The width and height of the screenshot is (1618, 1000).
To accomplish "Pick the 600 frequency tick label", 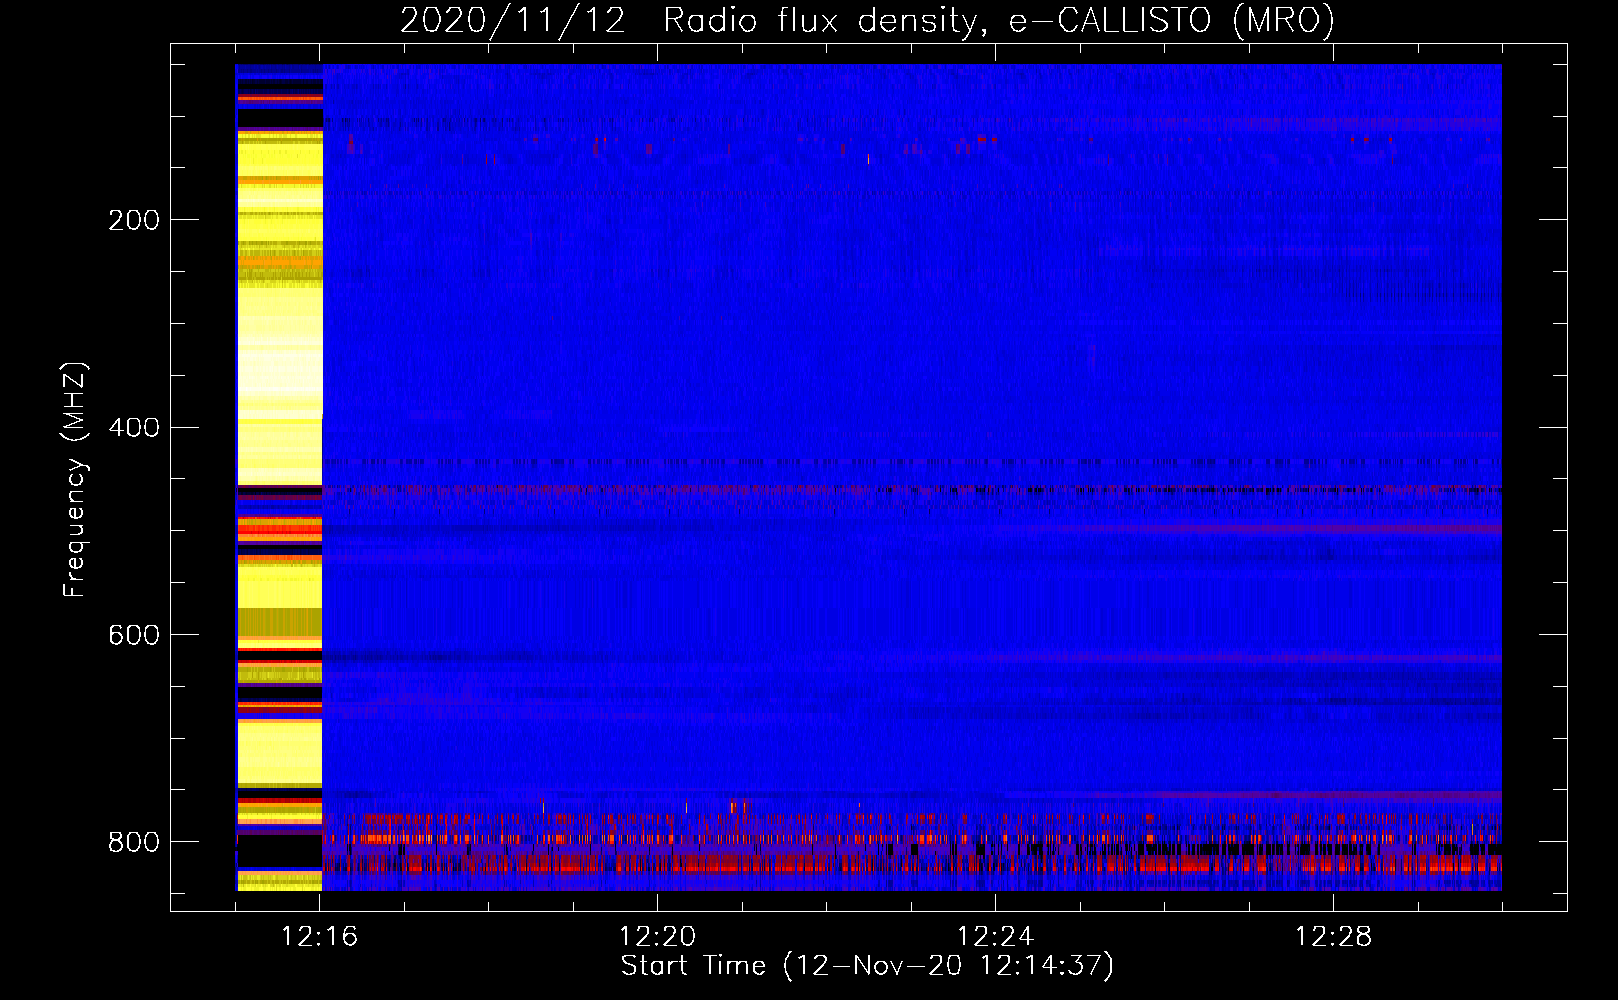I will click(x=134, y=636).
